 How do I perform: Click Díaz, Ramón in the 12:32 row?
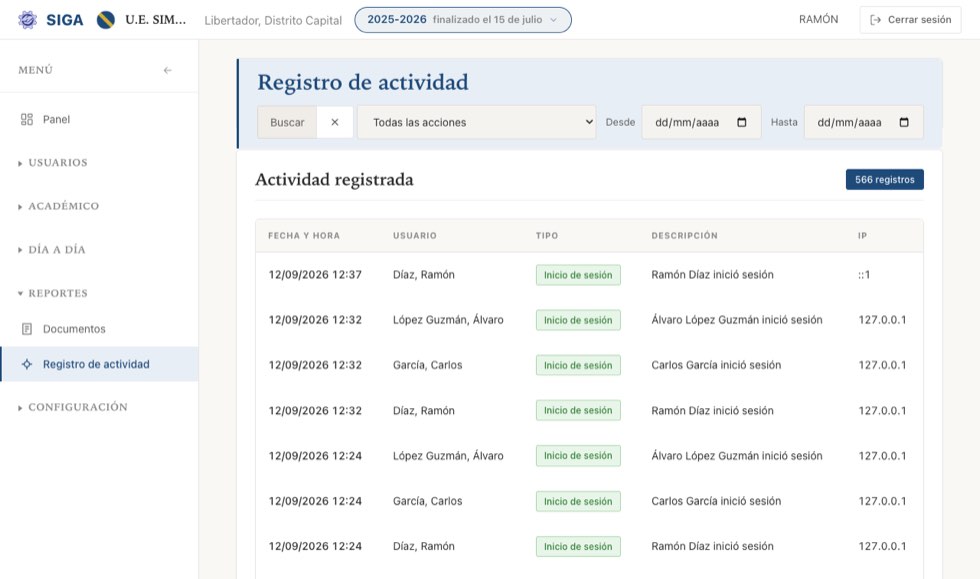coord(424,410)
